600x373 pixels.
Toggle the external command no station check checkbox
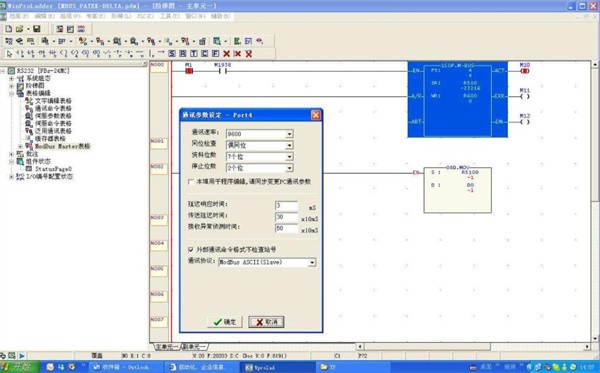(x=191, y=249)
